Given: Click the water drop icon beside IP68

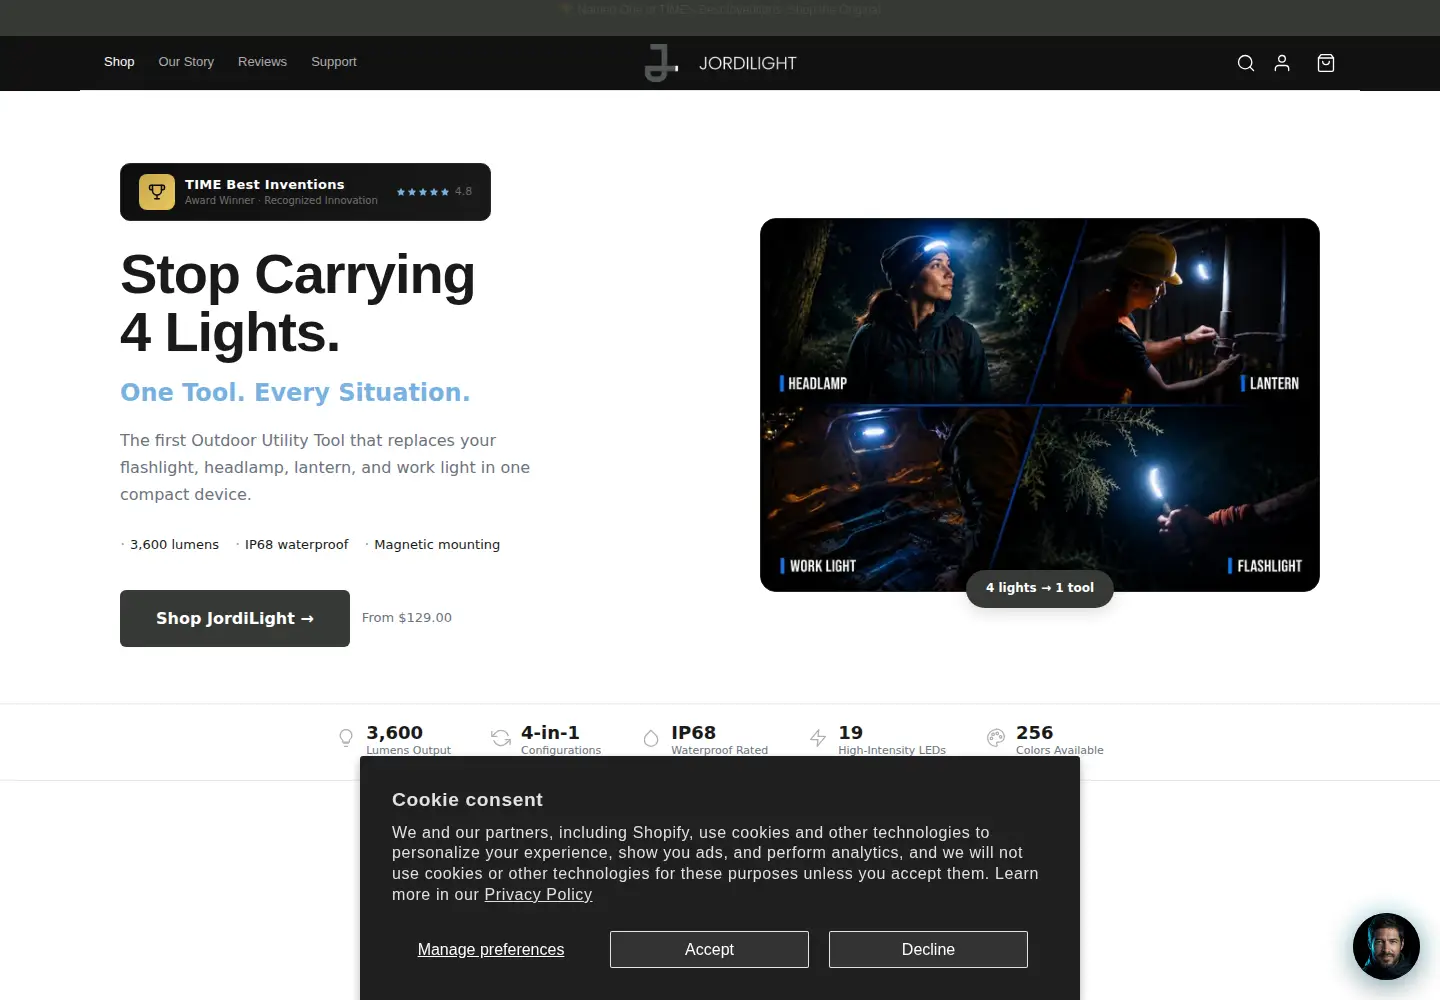Looking at the screenshot, I should (x=651, y=738).
